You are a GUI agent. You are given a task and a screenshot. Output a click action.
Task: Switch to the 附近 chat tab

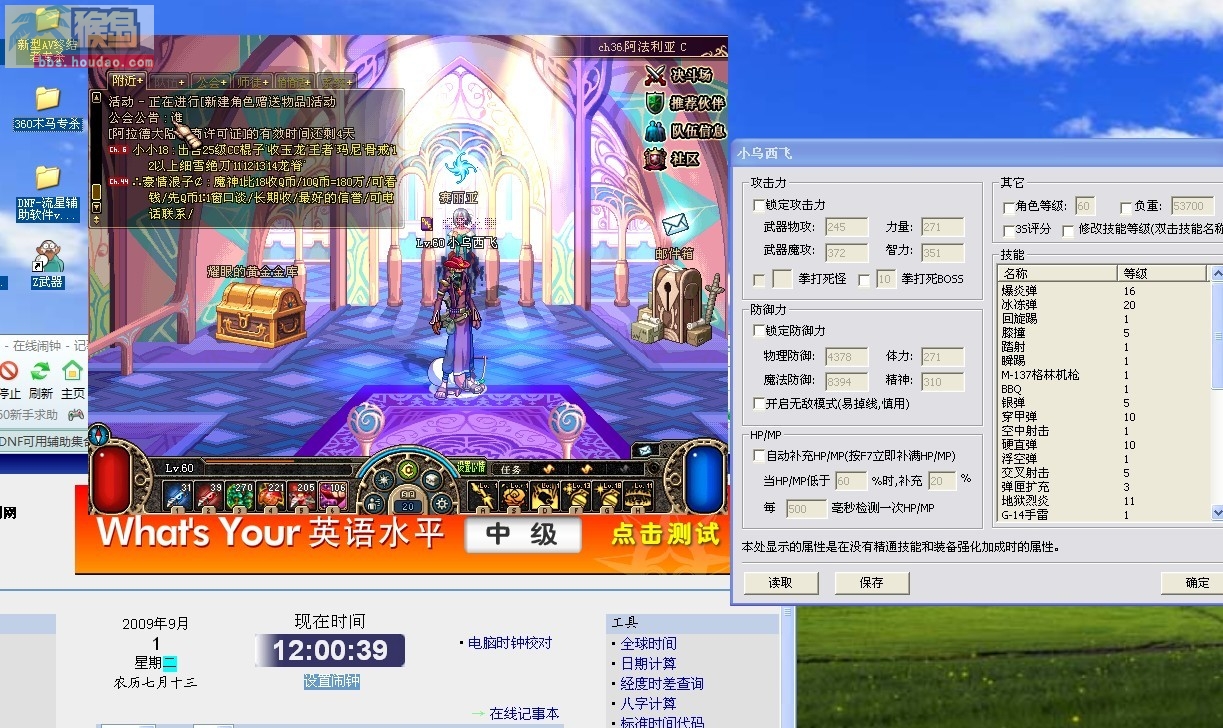pyautogui.click(x=127, y=81)
